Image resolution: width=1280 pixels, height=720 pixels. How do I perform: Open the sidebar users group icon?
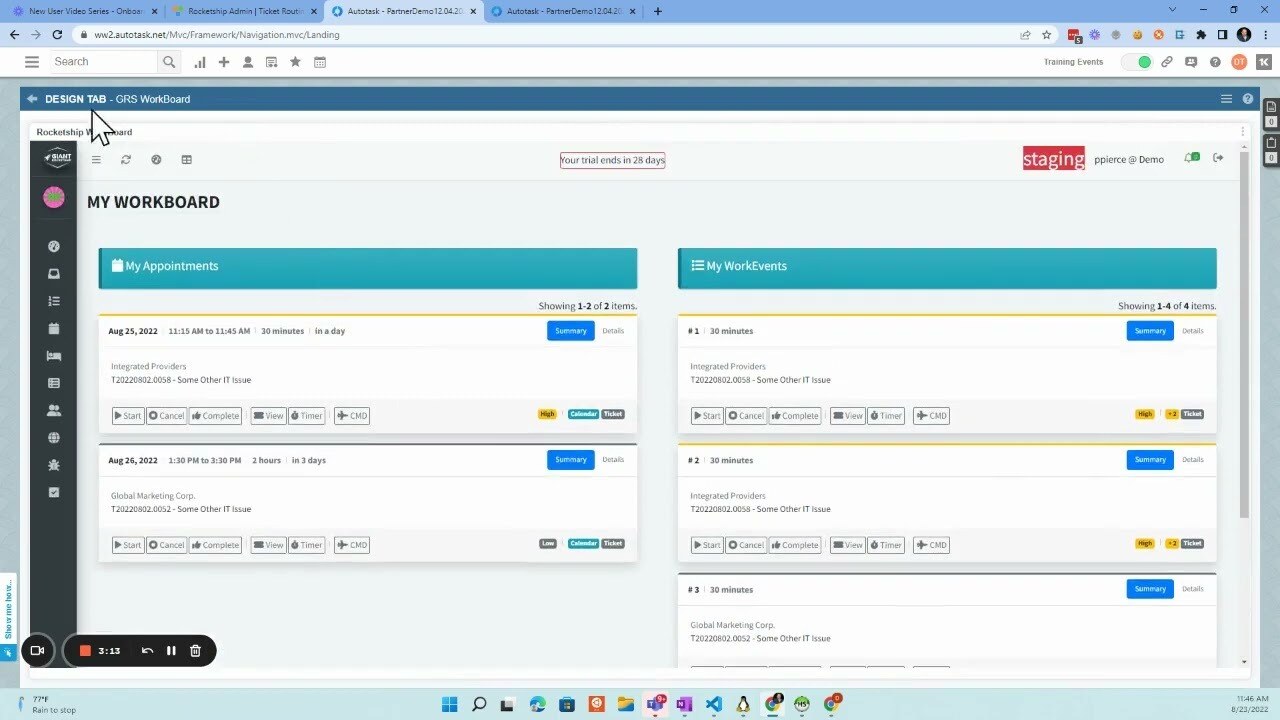[x=54, y=410]
